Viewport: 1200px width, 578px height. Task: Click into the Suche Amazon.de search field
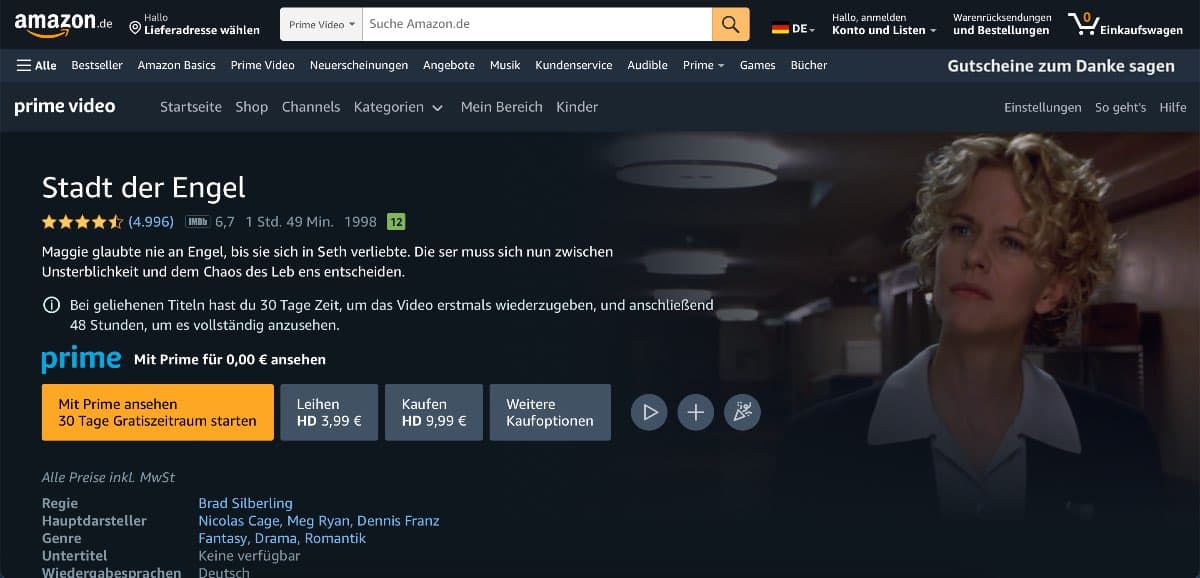[x=536, y=24]
